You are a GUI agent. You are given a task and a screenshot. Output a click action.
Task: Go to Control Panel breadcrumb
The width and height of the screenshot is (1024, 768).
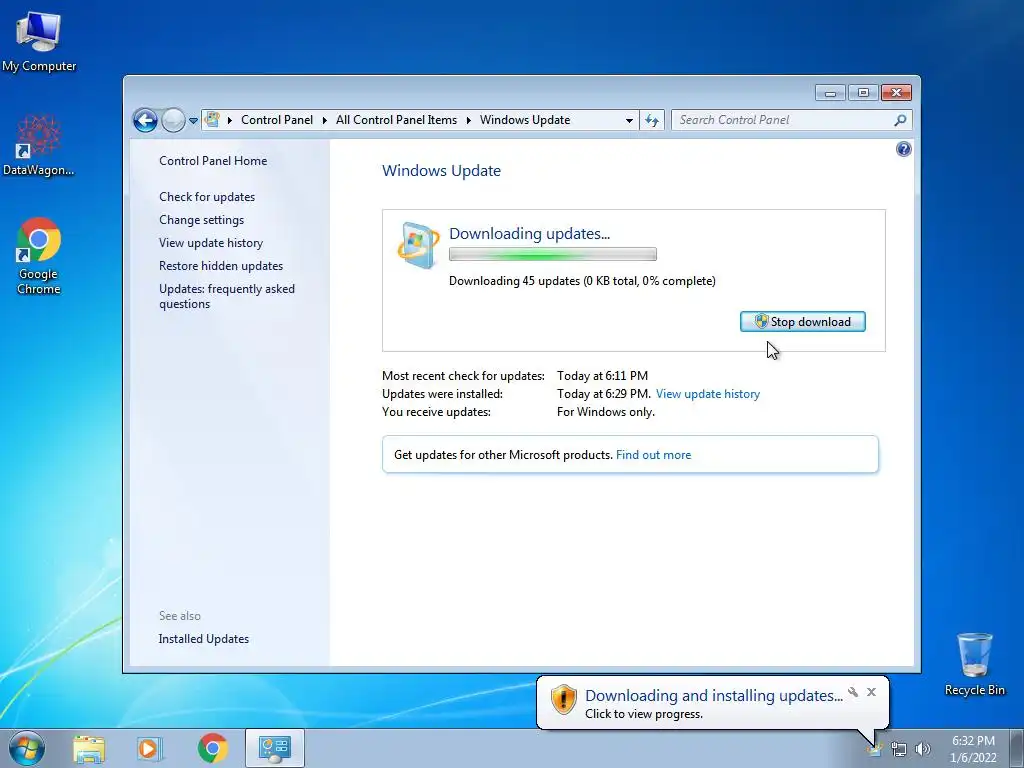[x=277, y=120]
